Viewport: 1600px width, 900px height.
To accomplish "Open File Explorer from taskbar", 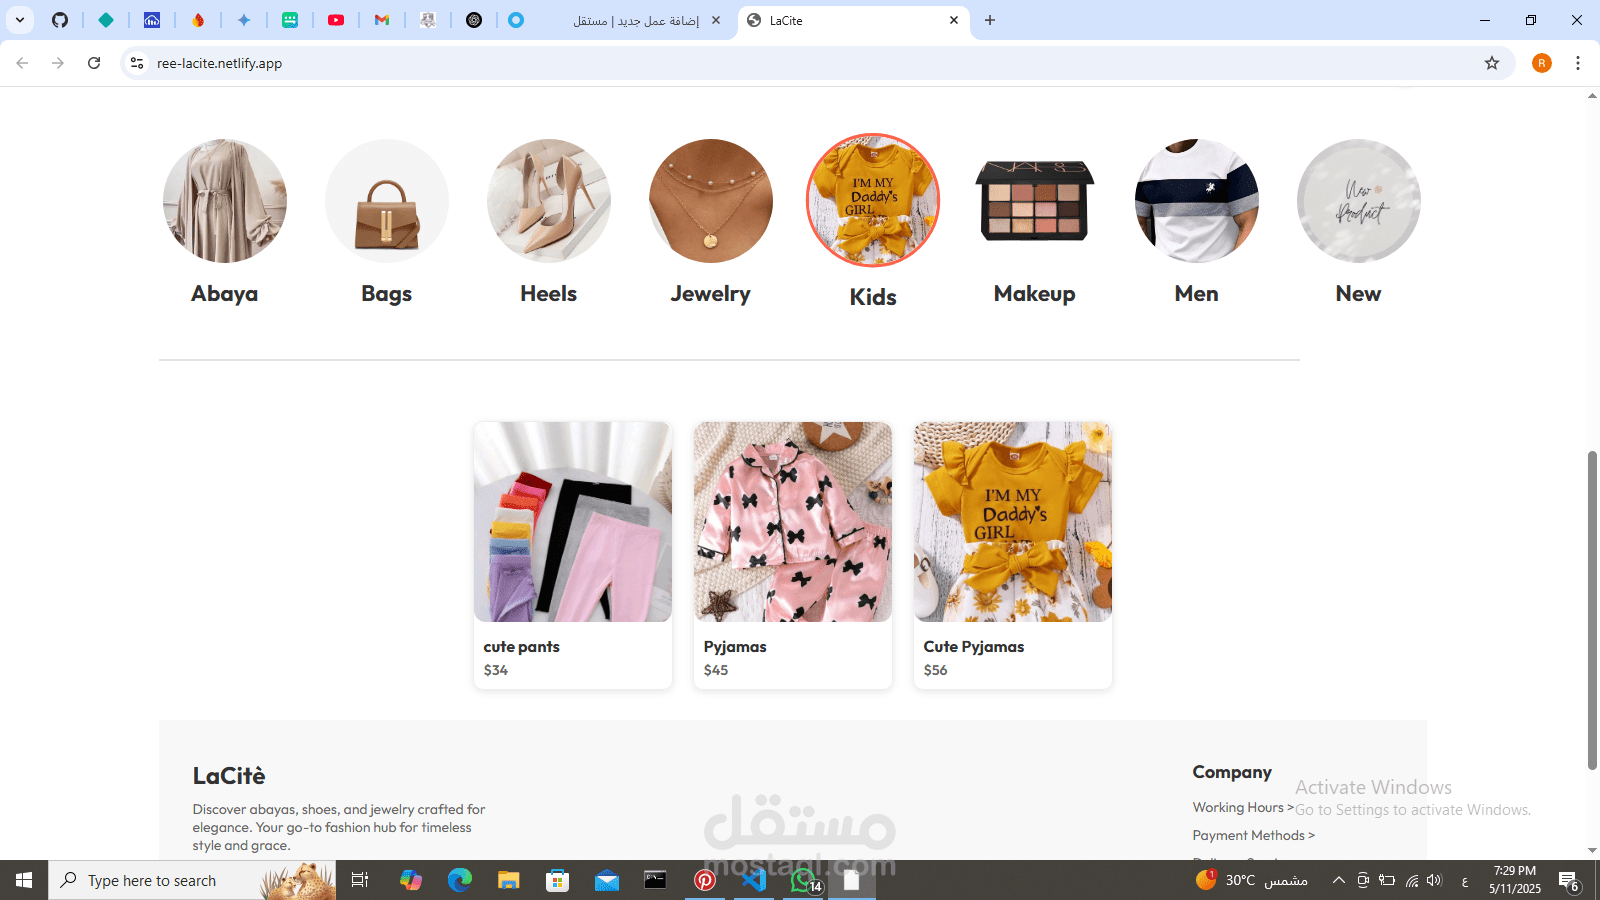I will coord(509,880).
